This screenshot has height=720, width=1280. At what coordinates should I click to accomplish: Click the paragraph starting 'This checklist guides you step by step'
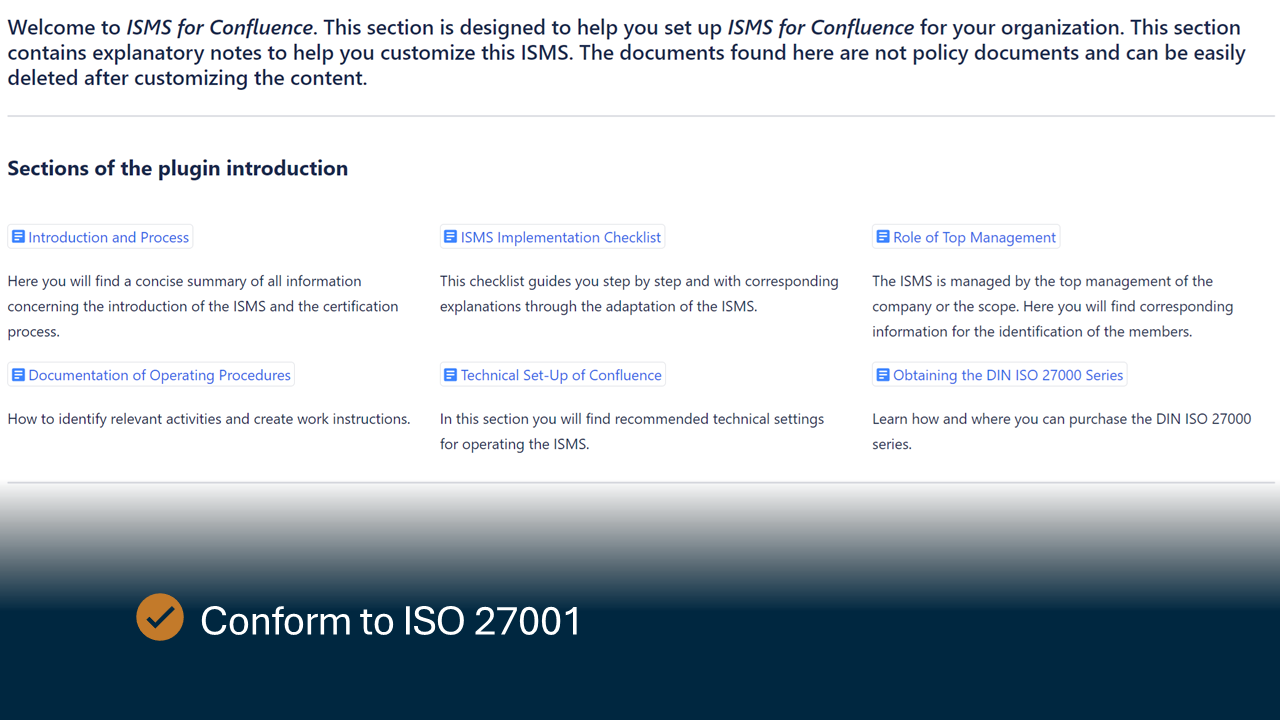(x=639, y=294)
